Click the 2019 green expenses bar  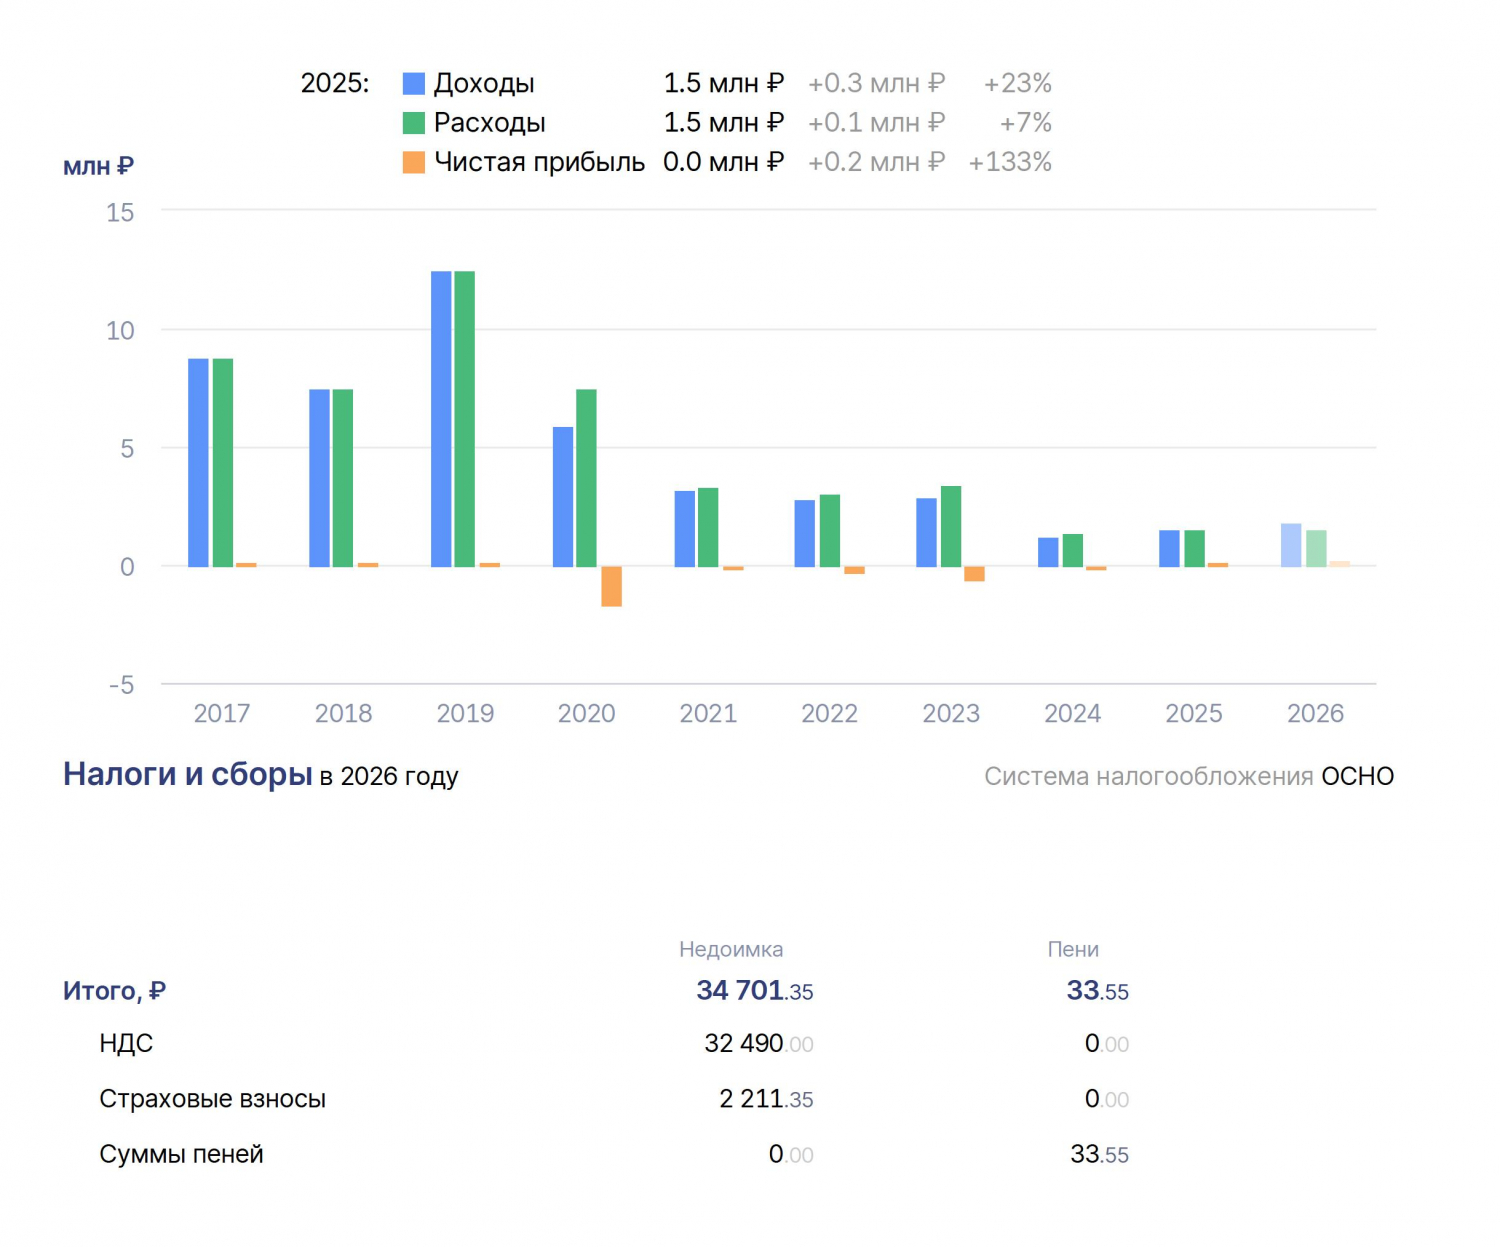click(464, 419)
